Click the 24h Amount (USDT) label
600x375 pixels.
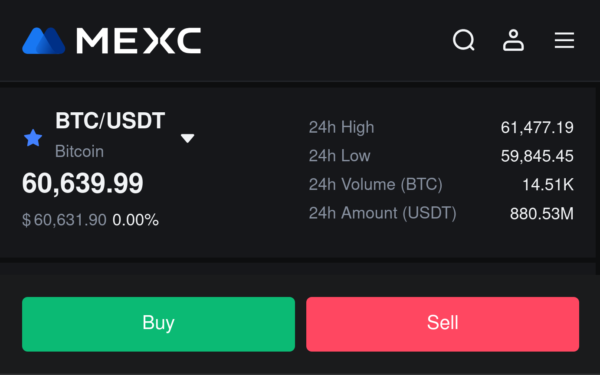point(383,213)
